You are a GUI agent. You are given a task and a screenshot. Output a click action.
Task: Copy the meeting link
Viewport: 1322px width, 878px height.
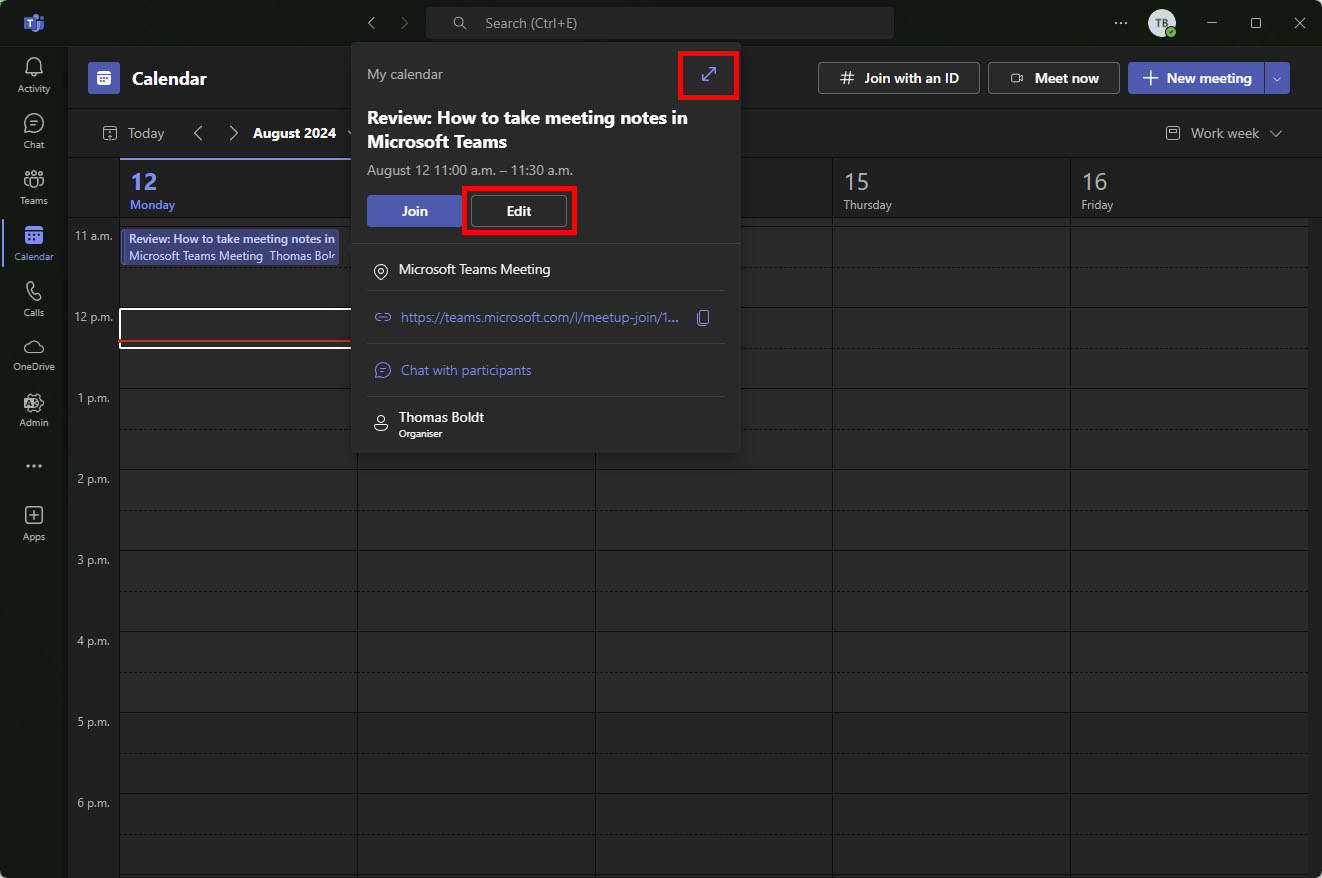pyautogui.click(x=703, y=318)
